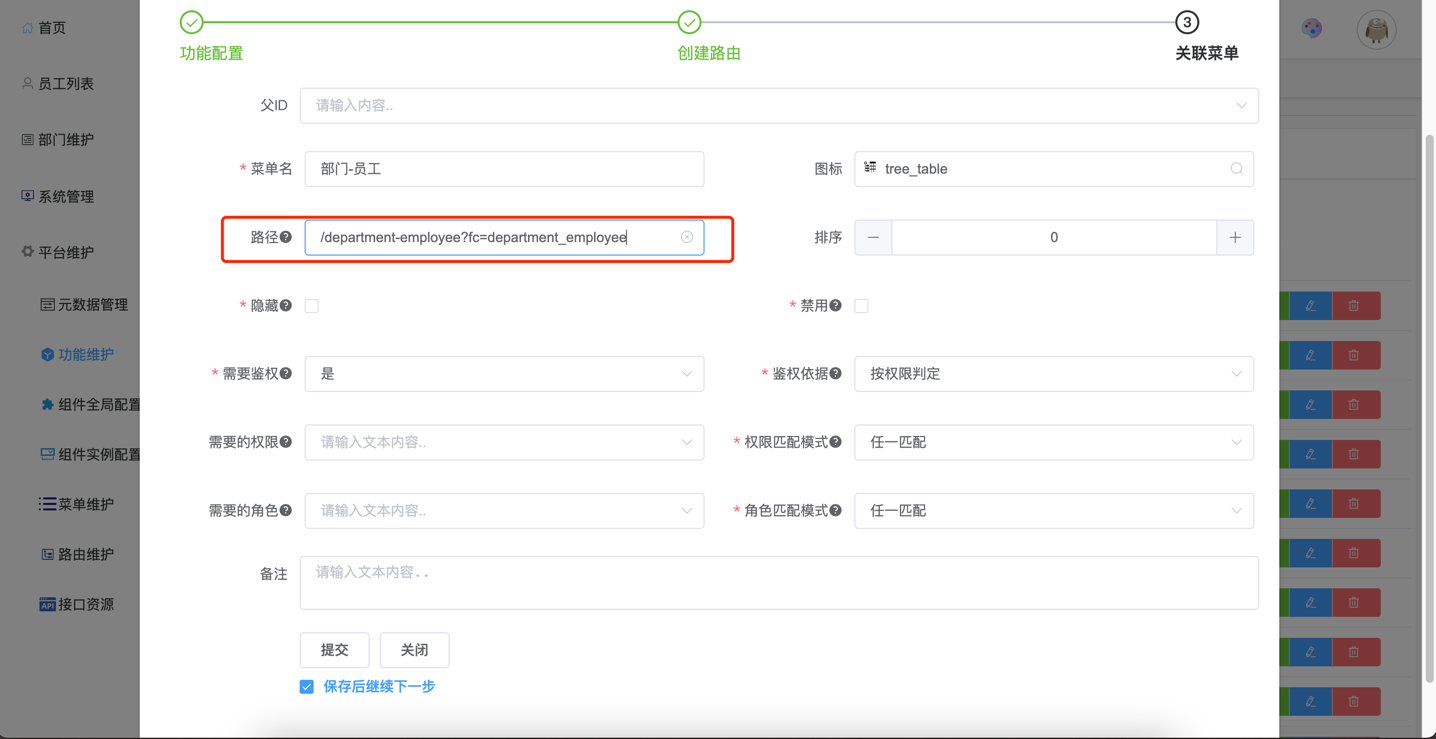
Task: Tick the 禁用 checkbox
Action: 861,306
